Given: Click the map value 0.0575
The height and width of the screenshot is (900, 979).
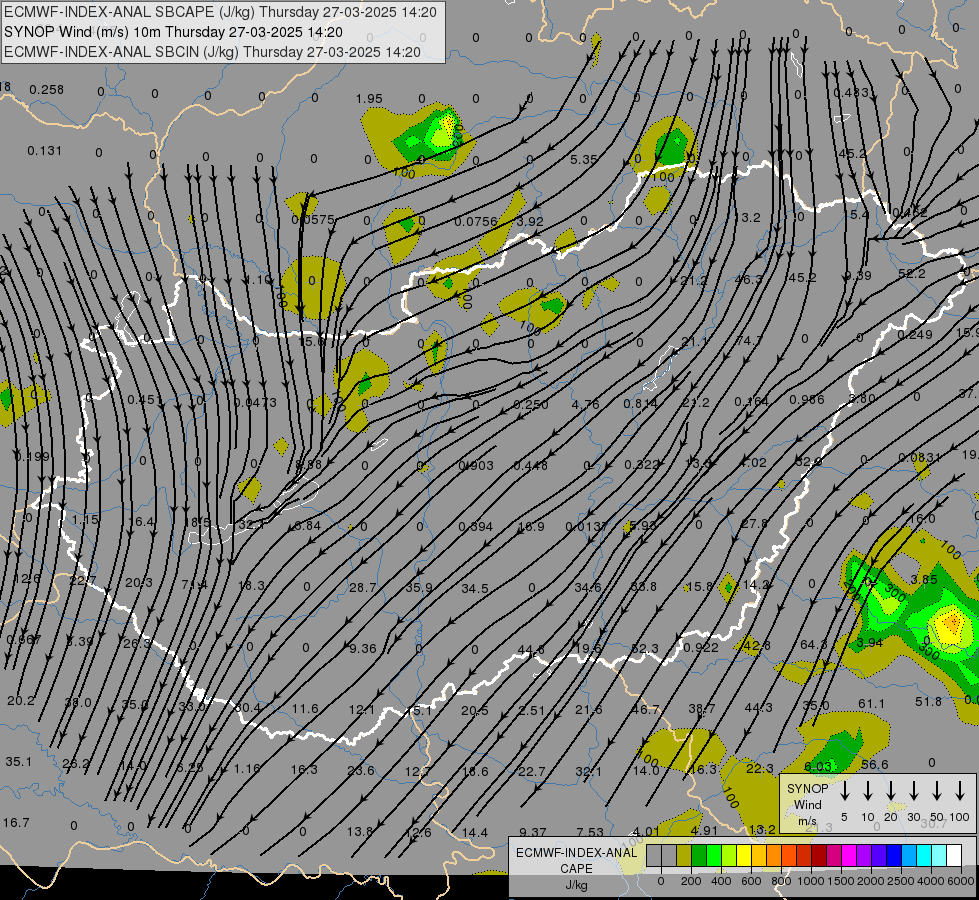Looking at the screenshot, I should point(313,220).
